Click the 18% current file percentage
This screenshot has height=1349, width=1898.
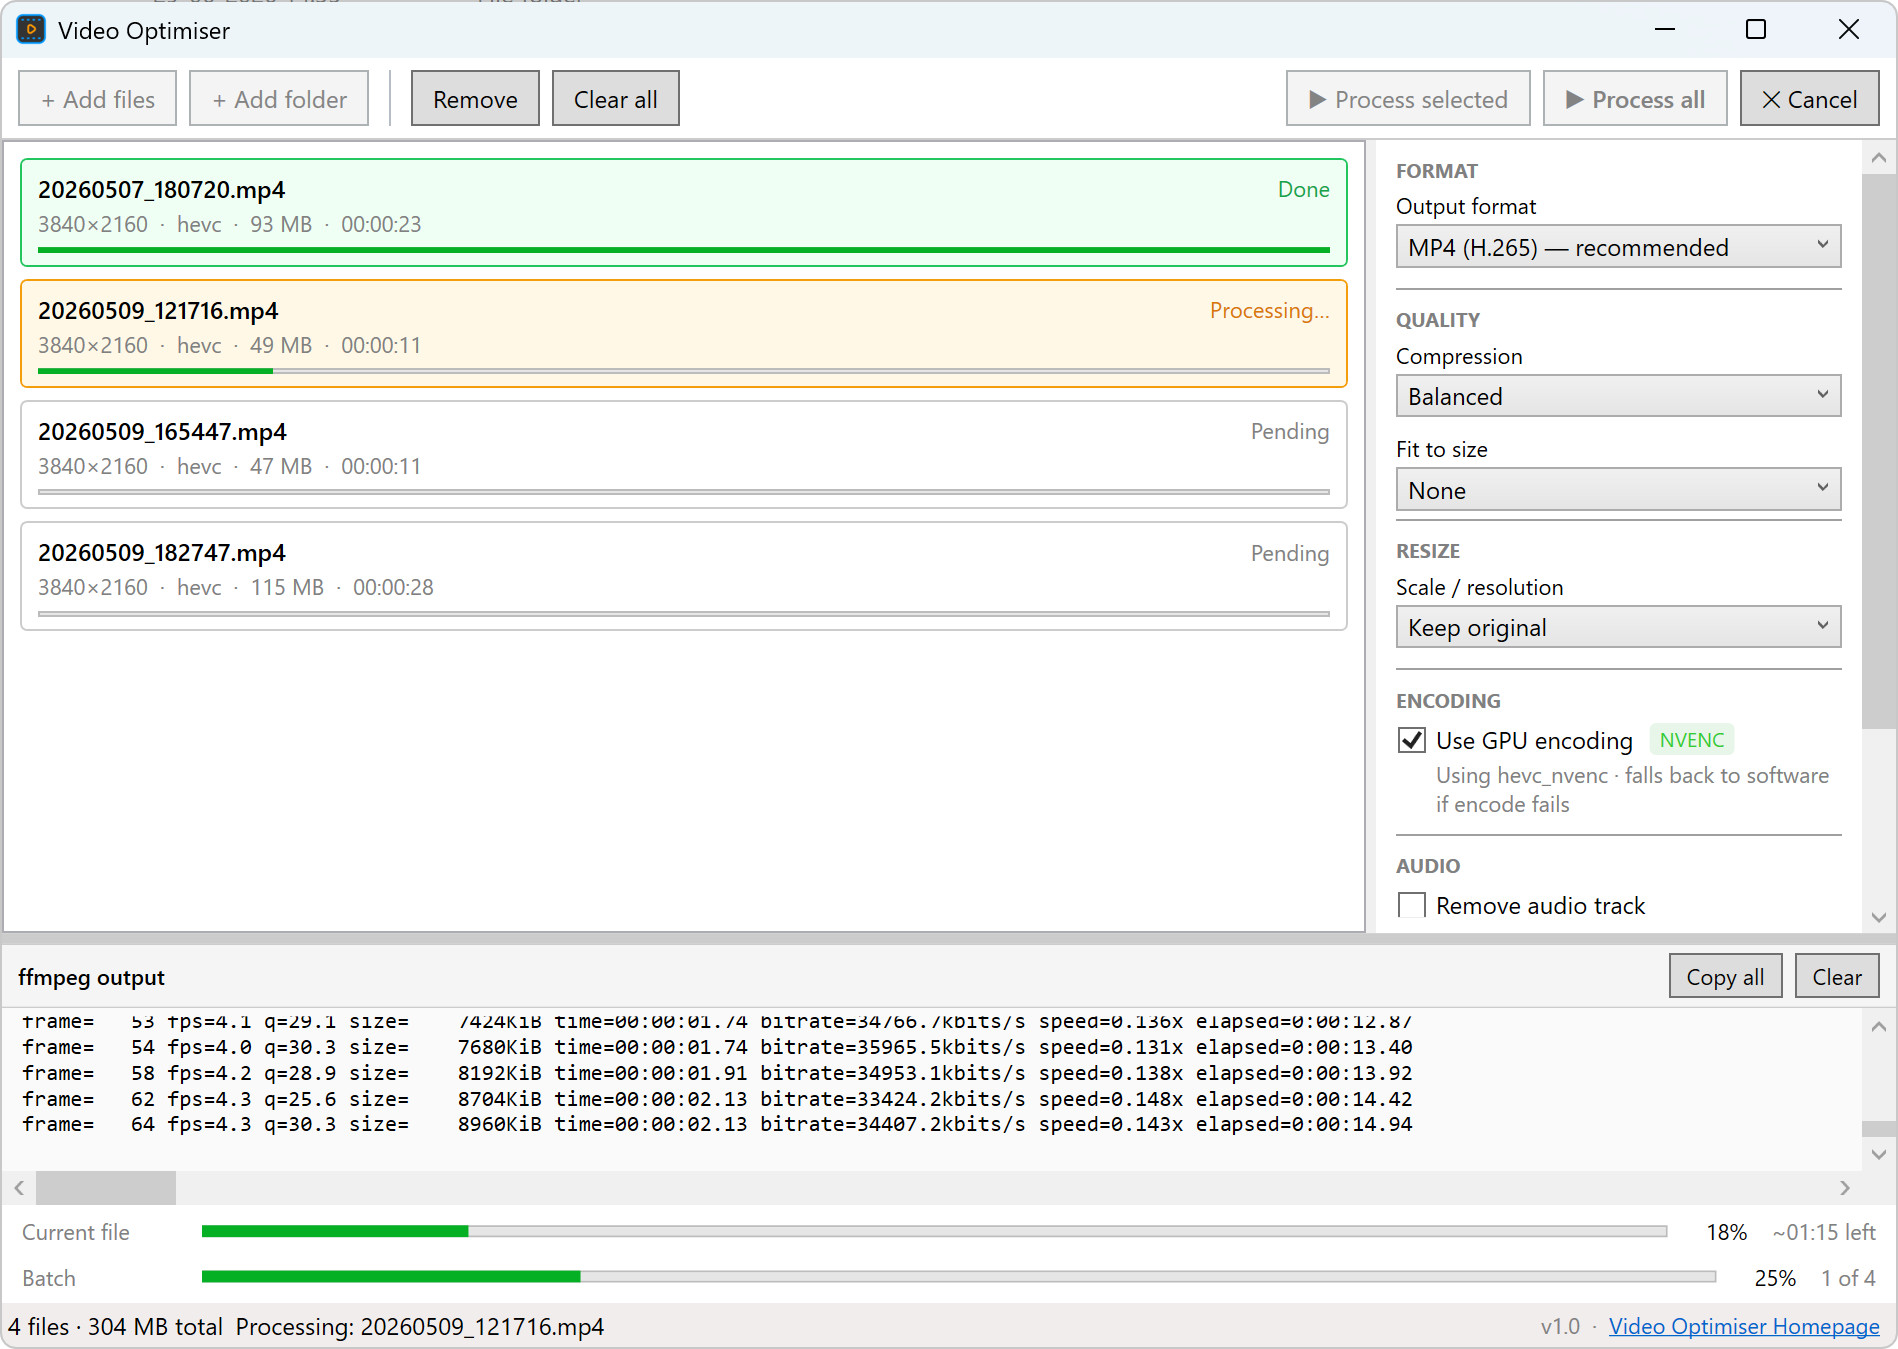point(1726,1232)
